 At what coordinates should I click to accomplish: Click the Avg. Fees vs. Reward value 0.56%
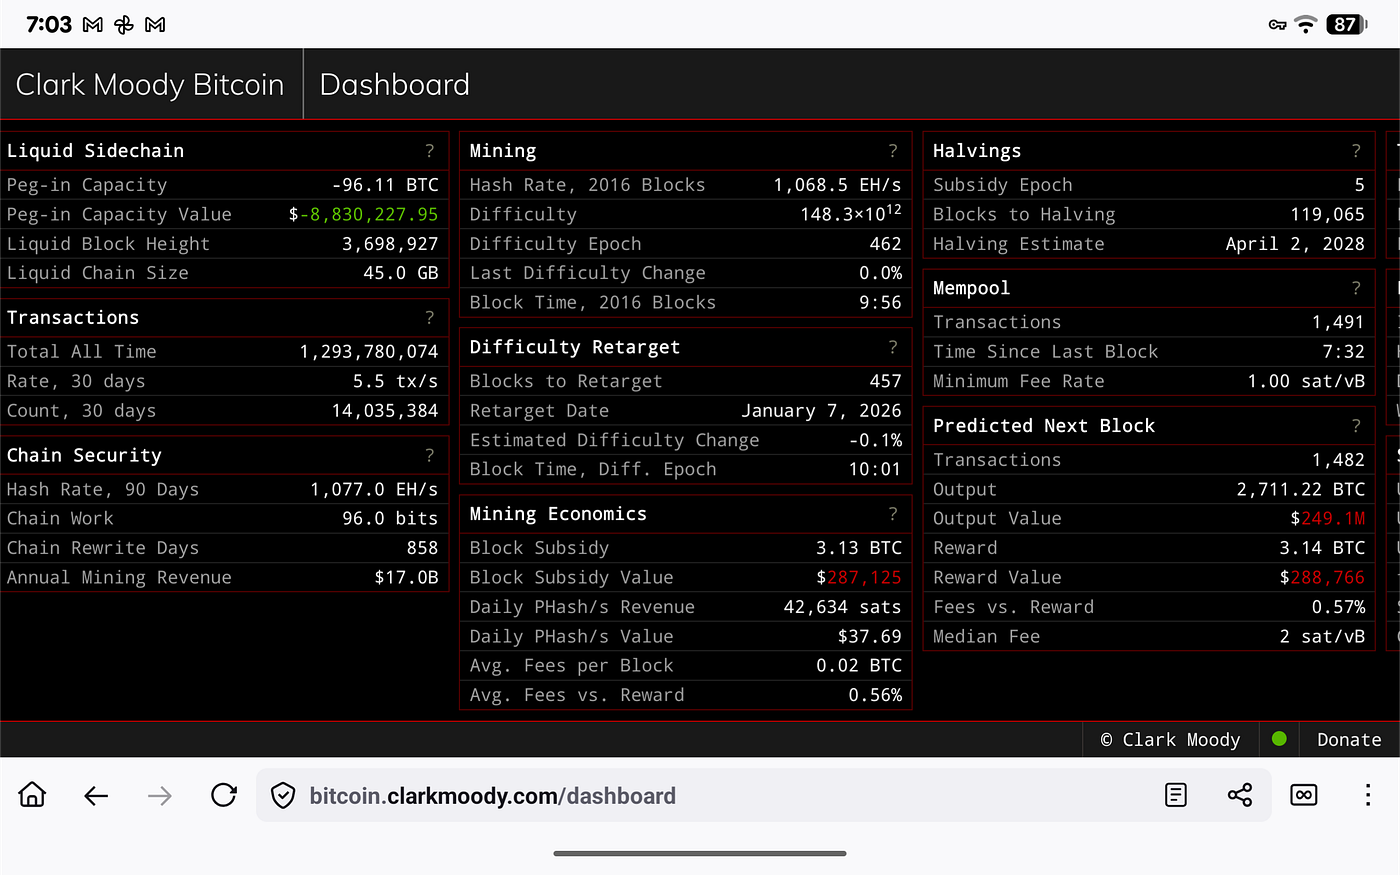875,695
